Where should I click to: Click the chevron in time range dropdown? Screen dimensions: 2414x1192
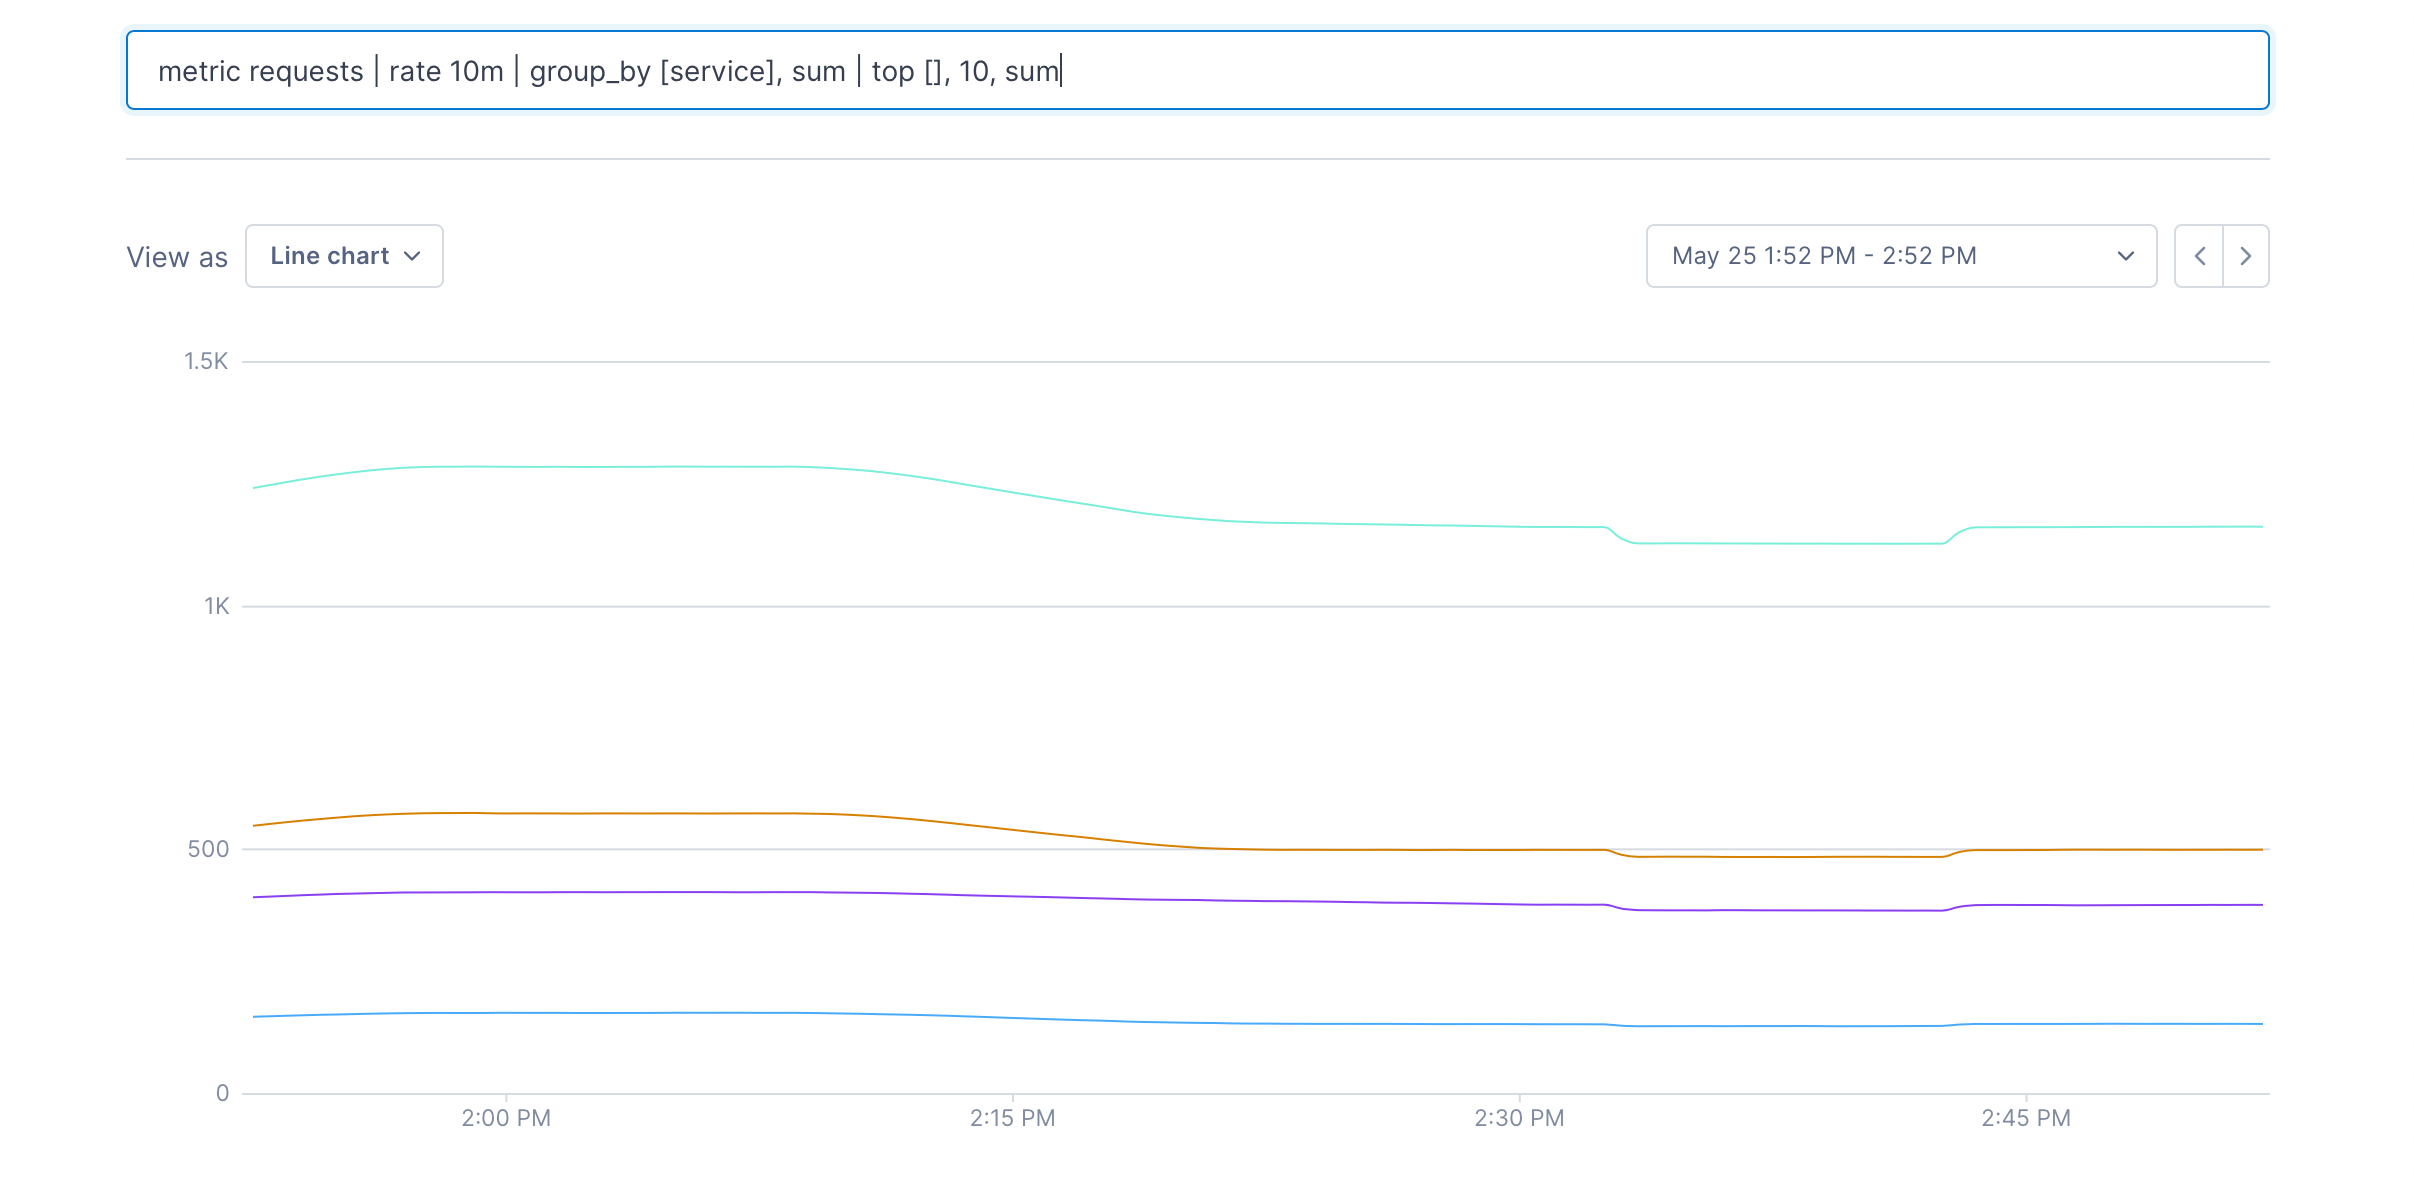pos(2126,256)
